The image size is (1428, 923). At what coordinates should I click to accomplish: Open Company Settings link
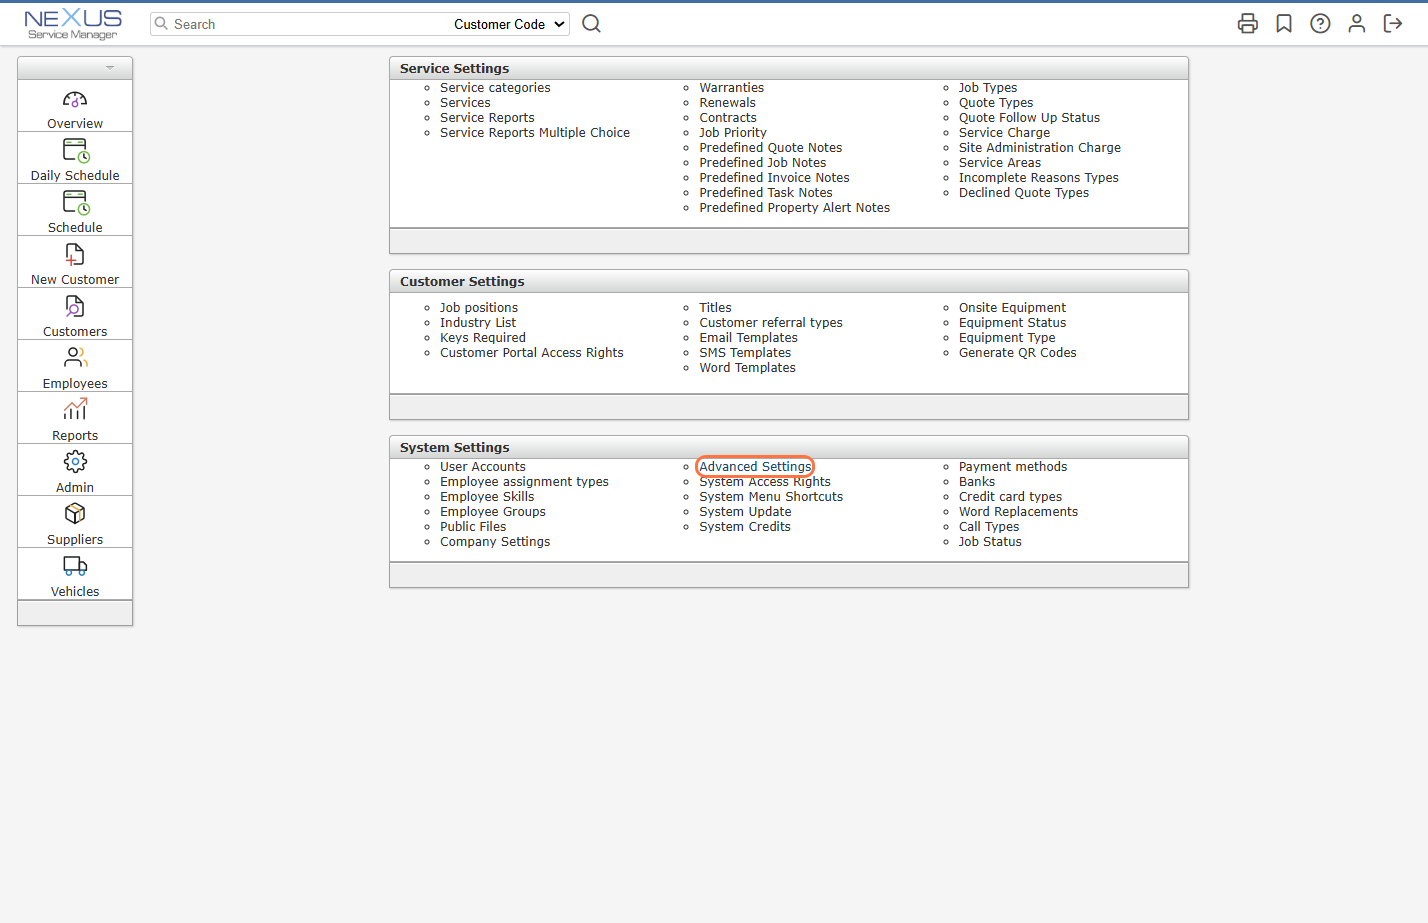(x=495, y=542)
